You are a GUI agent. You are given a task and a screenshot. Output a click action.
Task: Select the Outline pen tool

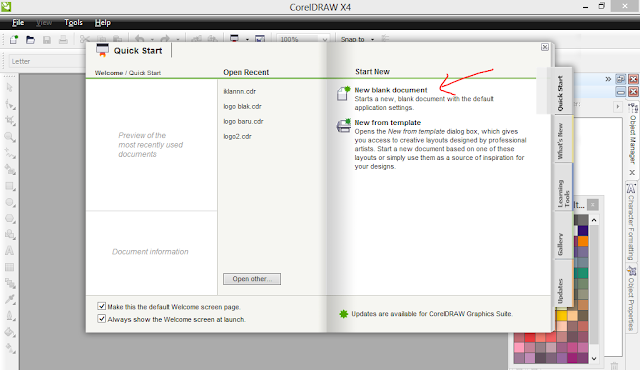click(10, 316)
